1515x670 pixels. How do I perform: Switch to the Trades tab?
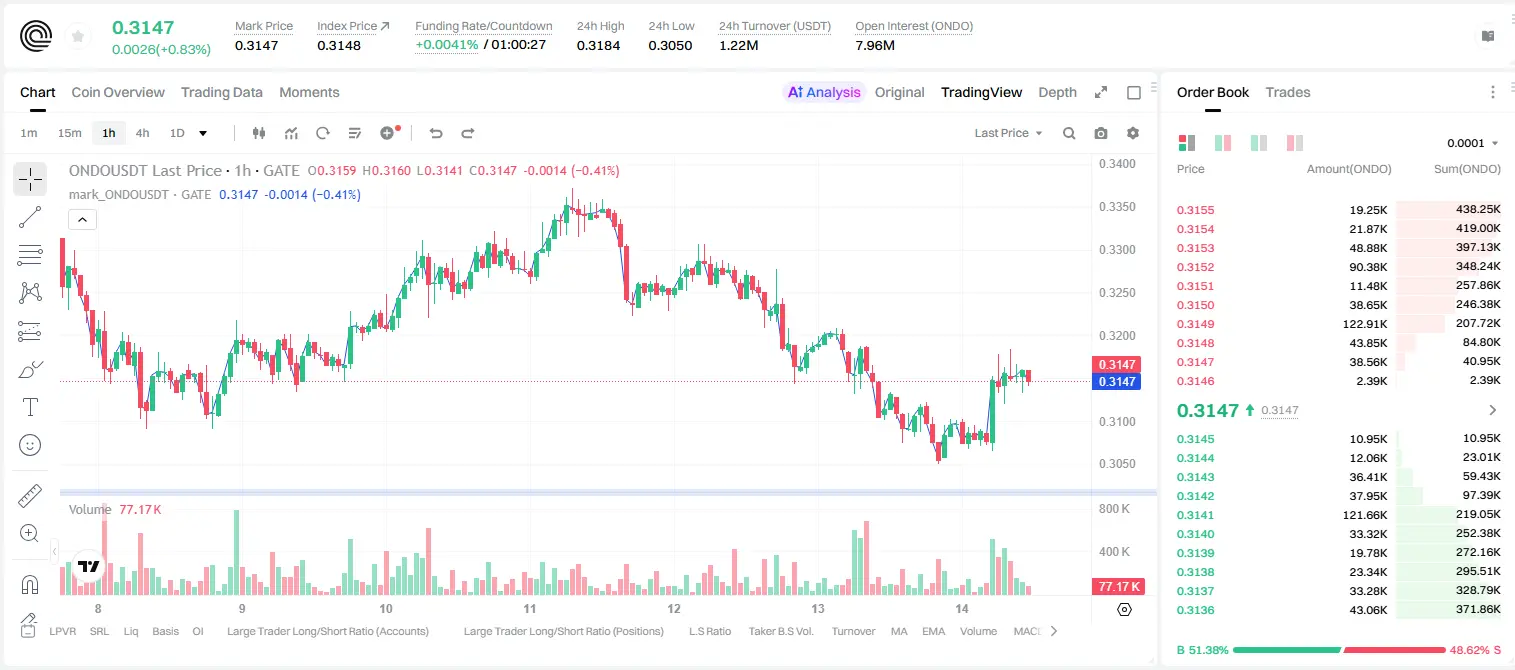(1287, 92)
